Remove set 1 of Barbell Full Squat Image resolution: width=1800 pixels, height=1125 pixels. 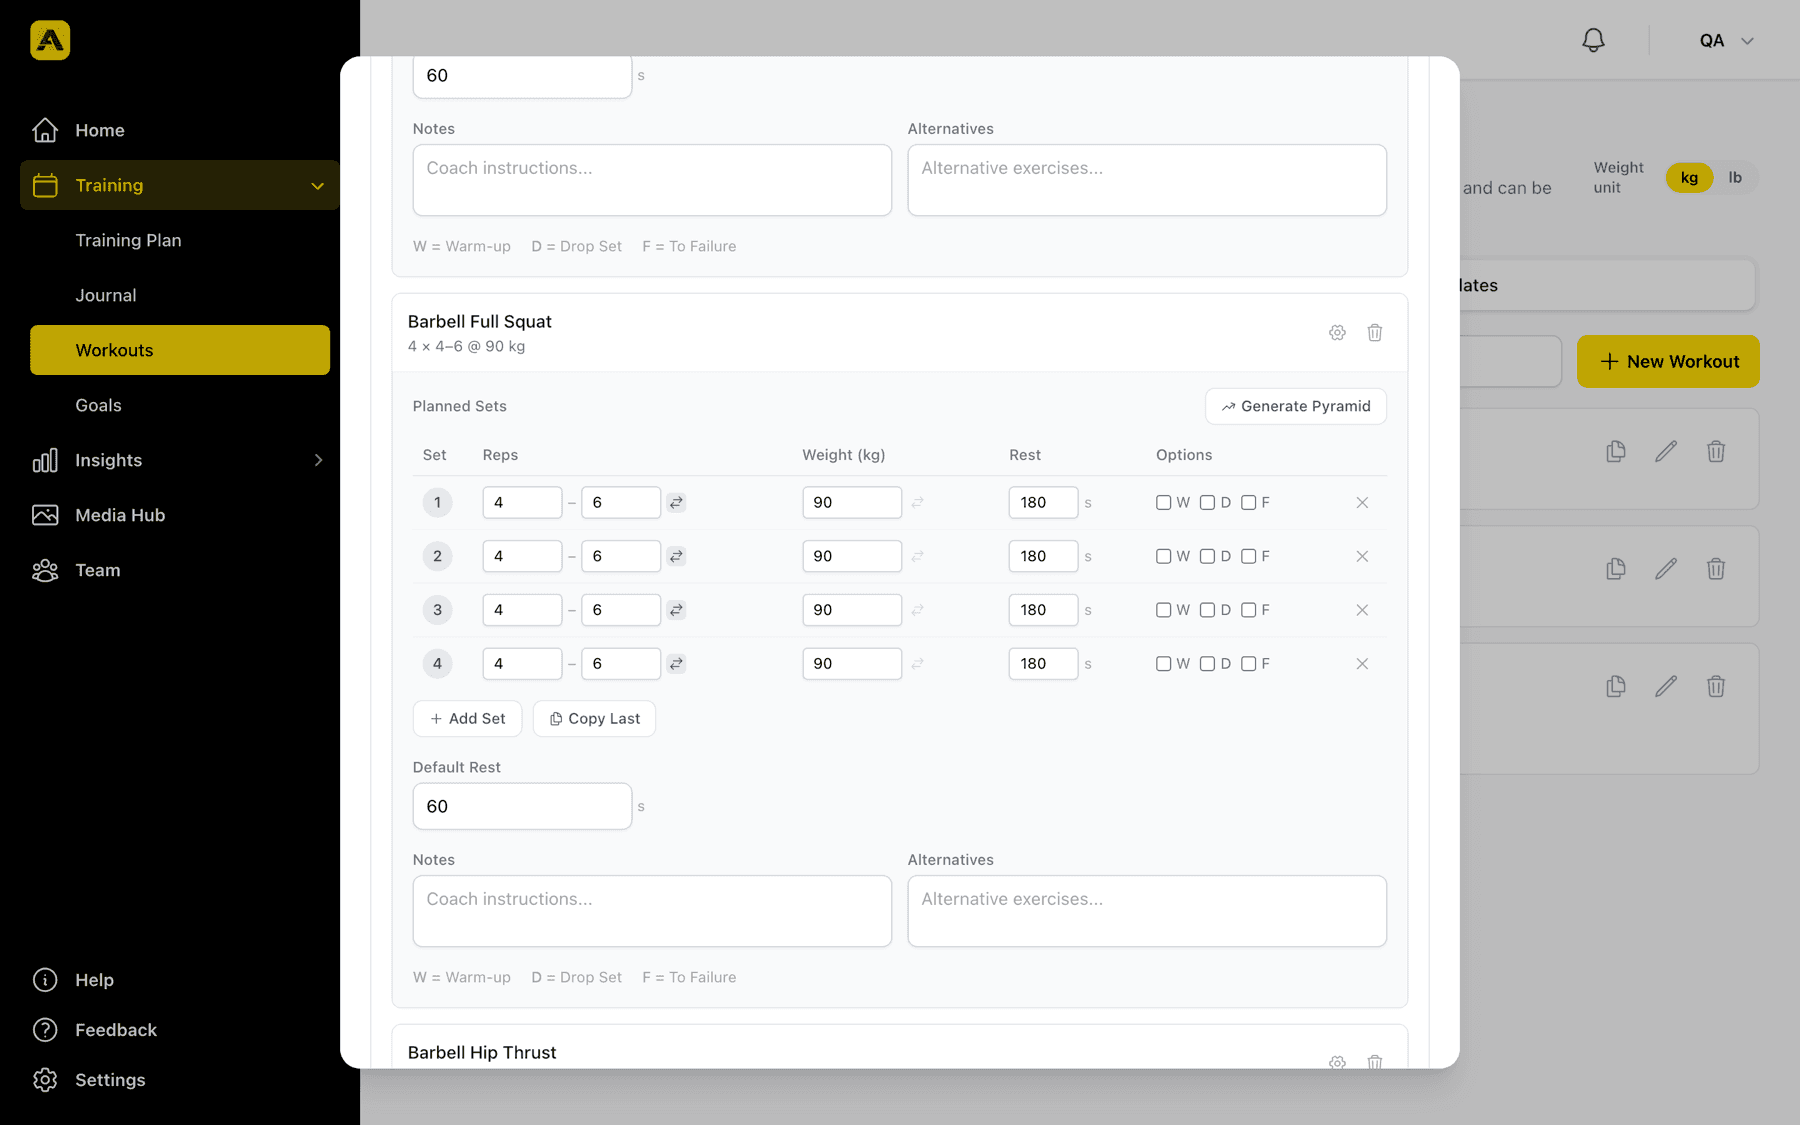1362,503
